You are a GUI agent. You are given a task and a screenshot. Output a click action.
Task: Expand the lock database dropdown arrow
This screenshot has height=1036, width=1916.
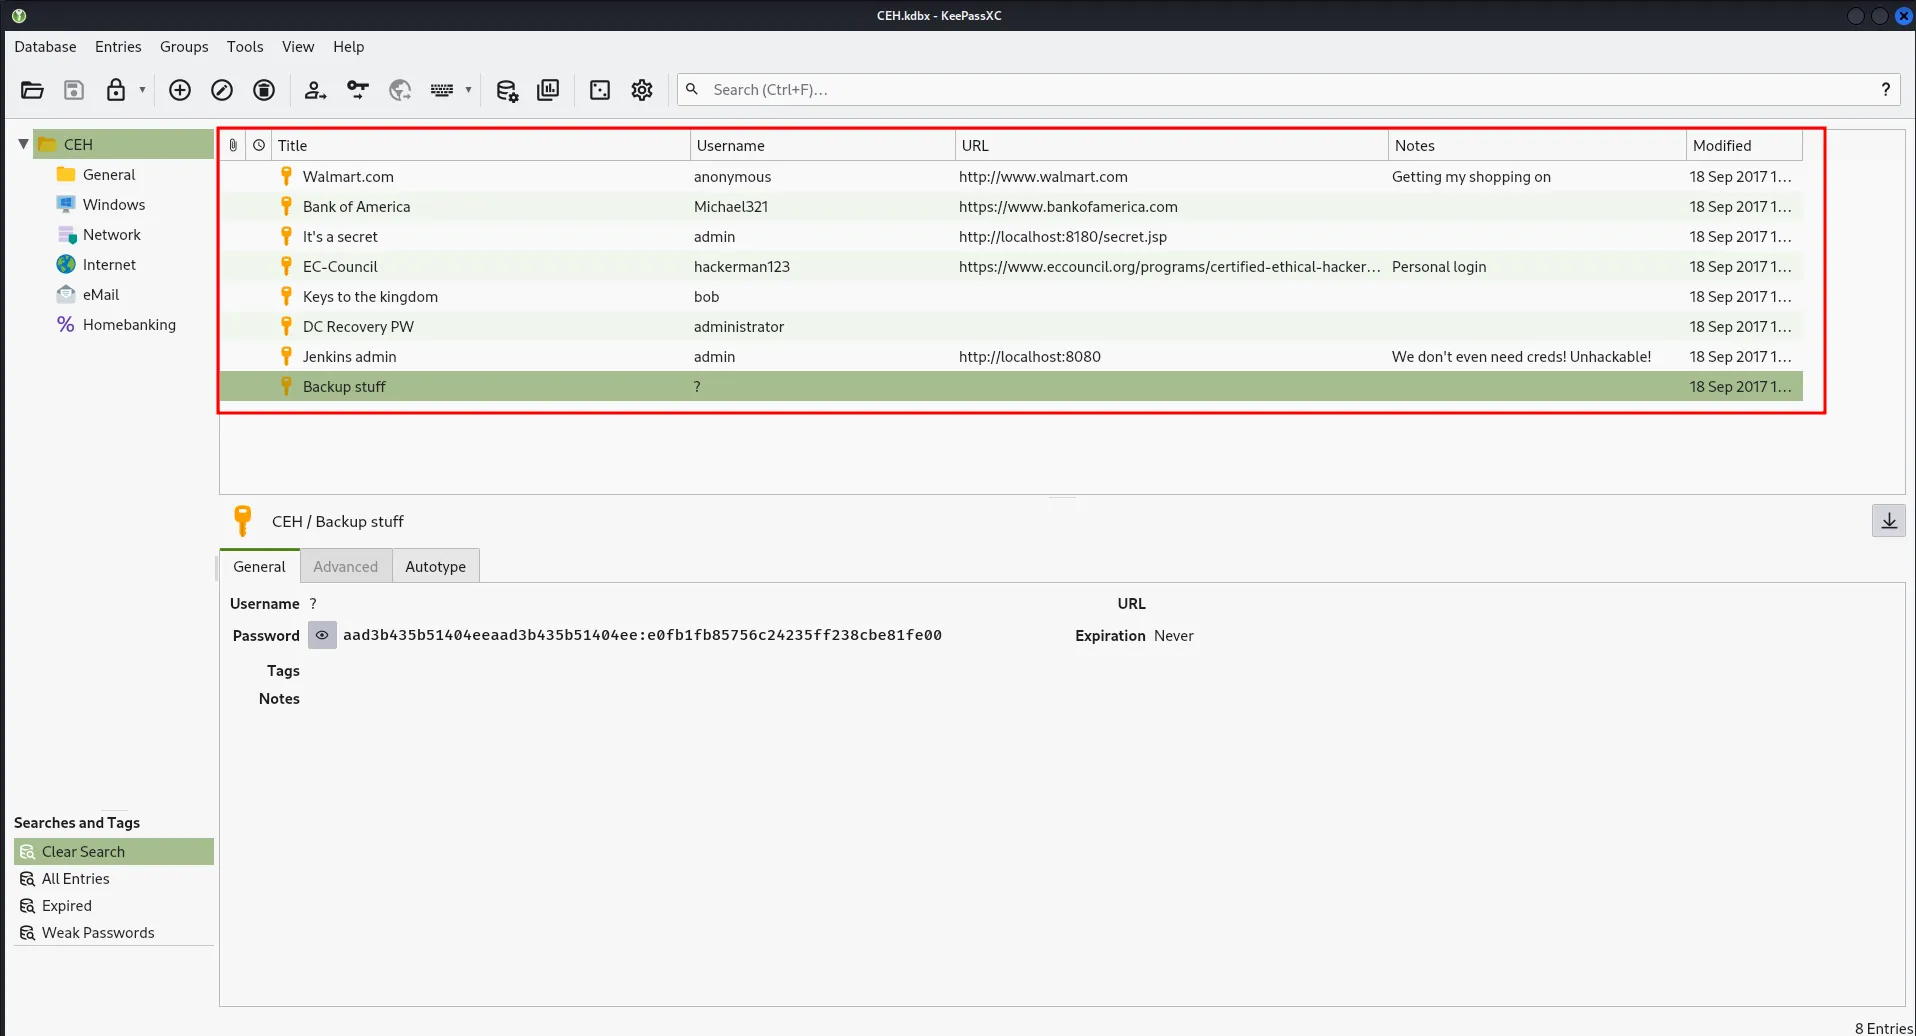pyautogui.click(x=142, y=90)
